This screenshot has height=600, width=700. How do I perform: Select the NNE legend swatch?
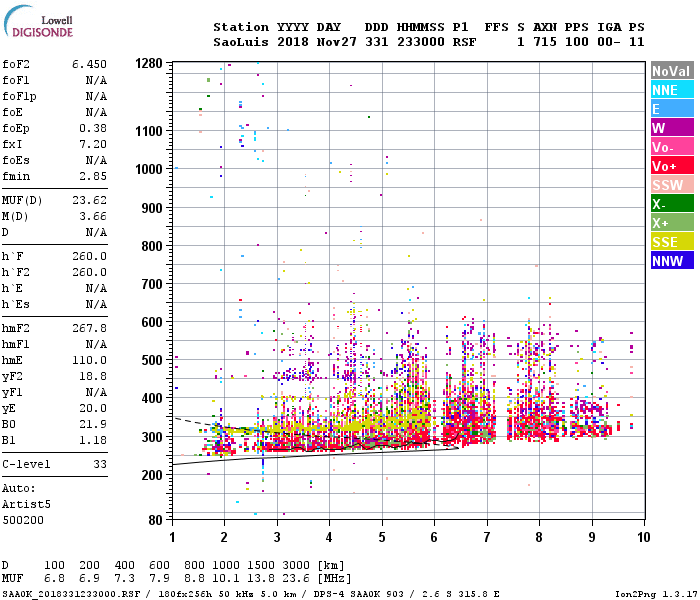point(672,90)
